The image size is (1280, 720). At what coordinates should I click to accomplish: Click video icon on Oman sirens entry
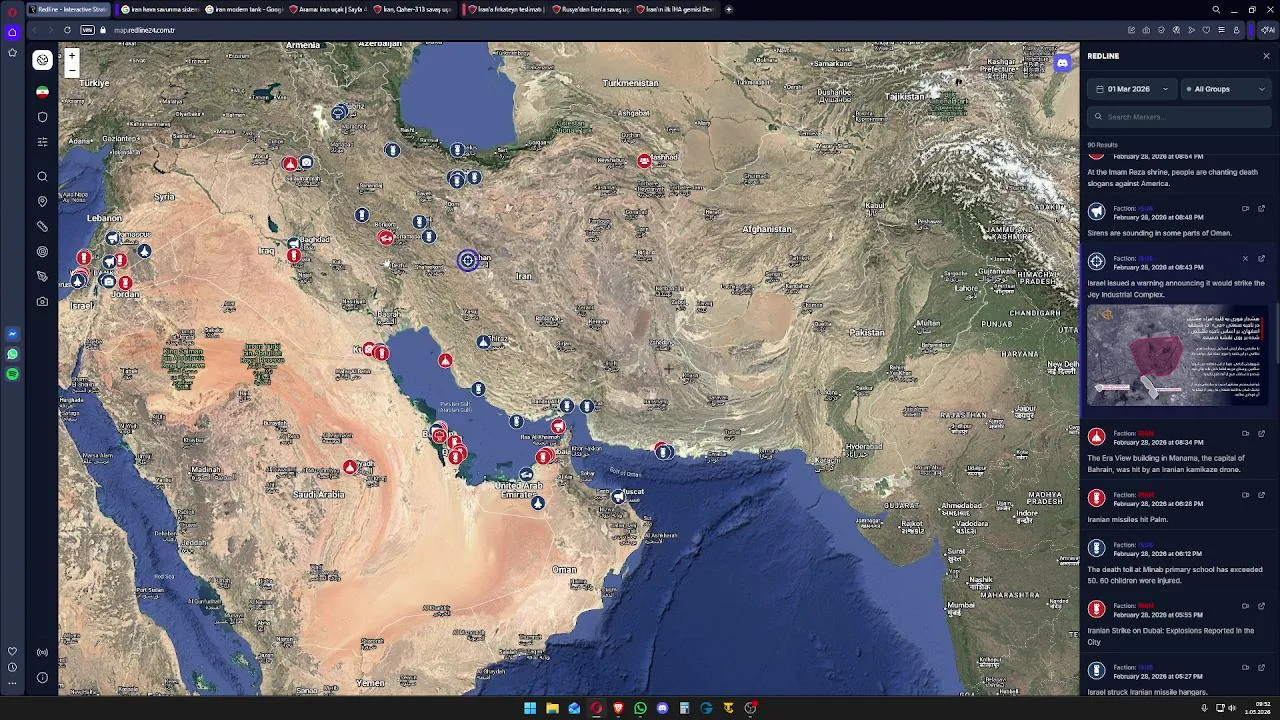(x=1245, y=209)
